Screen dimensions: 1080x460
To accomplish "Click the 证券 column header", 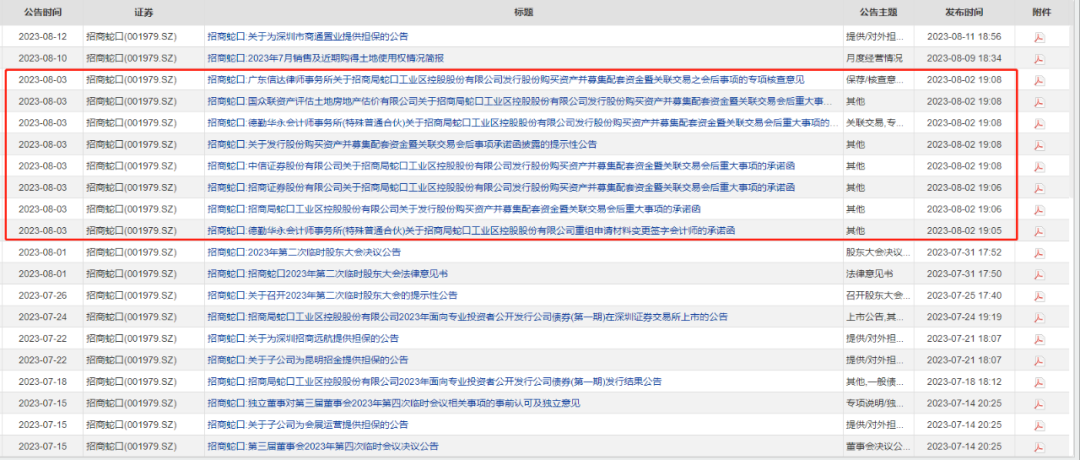I will (x=143, y=12).
